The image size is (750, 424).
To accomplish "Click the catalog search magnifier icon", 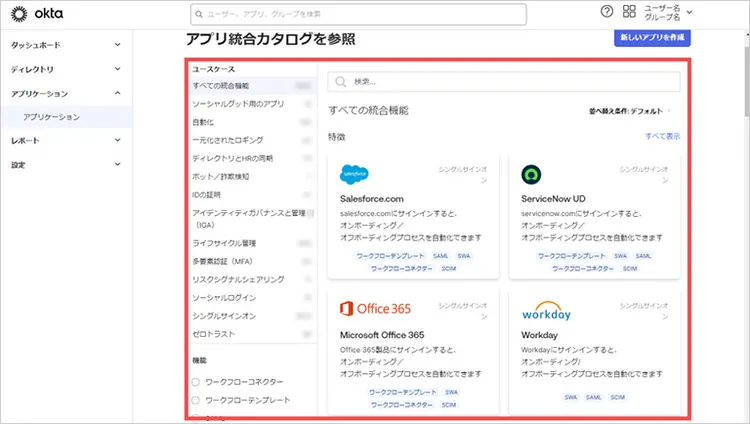I will click(341, 82).
